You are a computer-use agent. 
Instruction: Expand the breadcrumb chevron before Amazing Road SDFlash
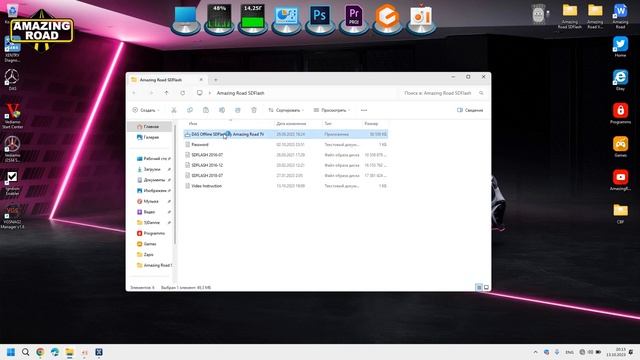(210, 93)
